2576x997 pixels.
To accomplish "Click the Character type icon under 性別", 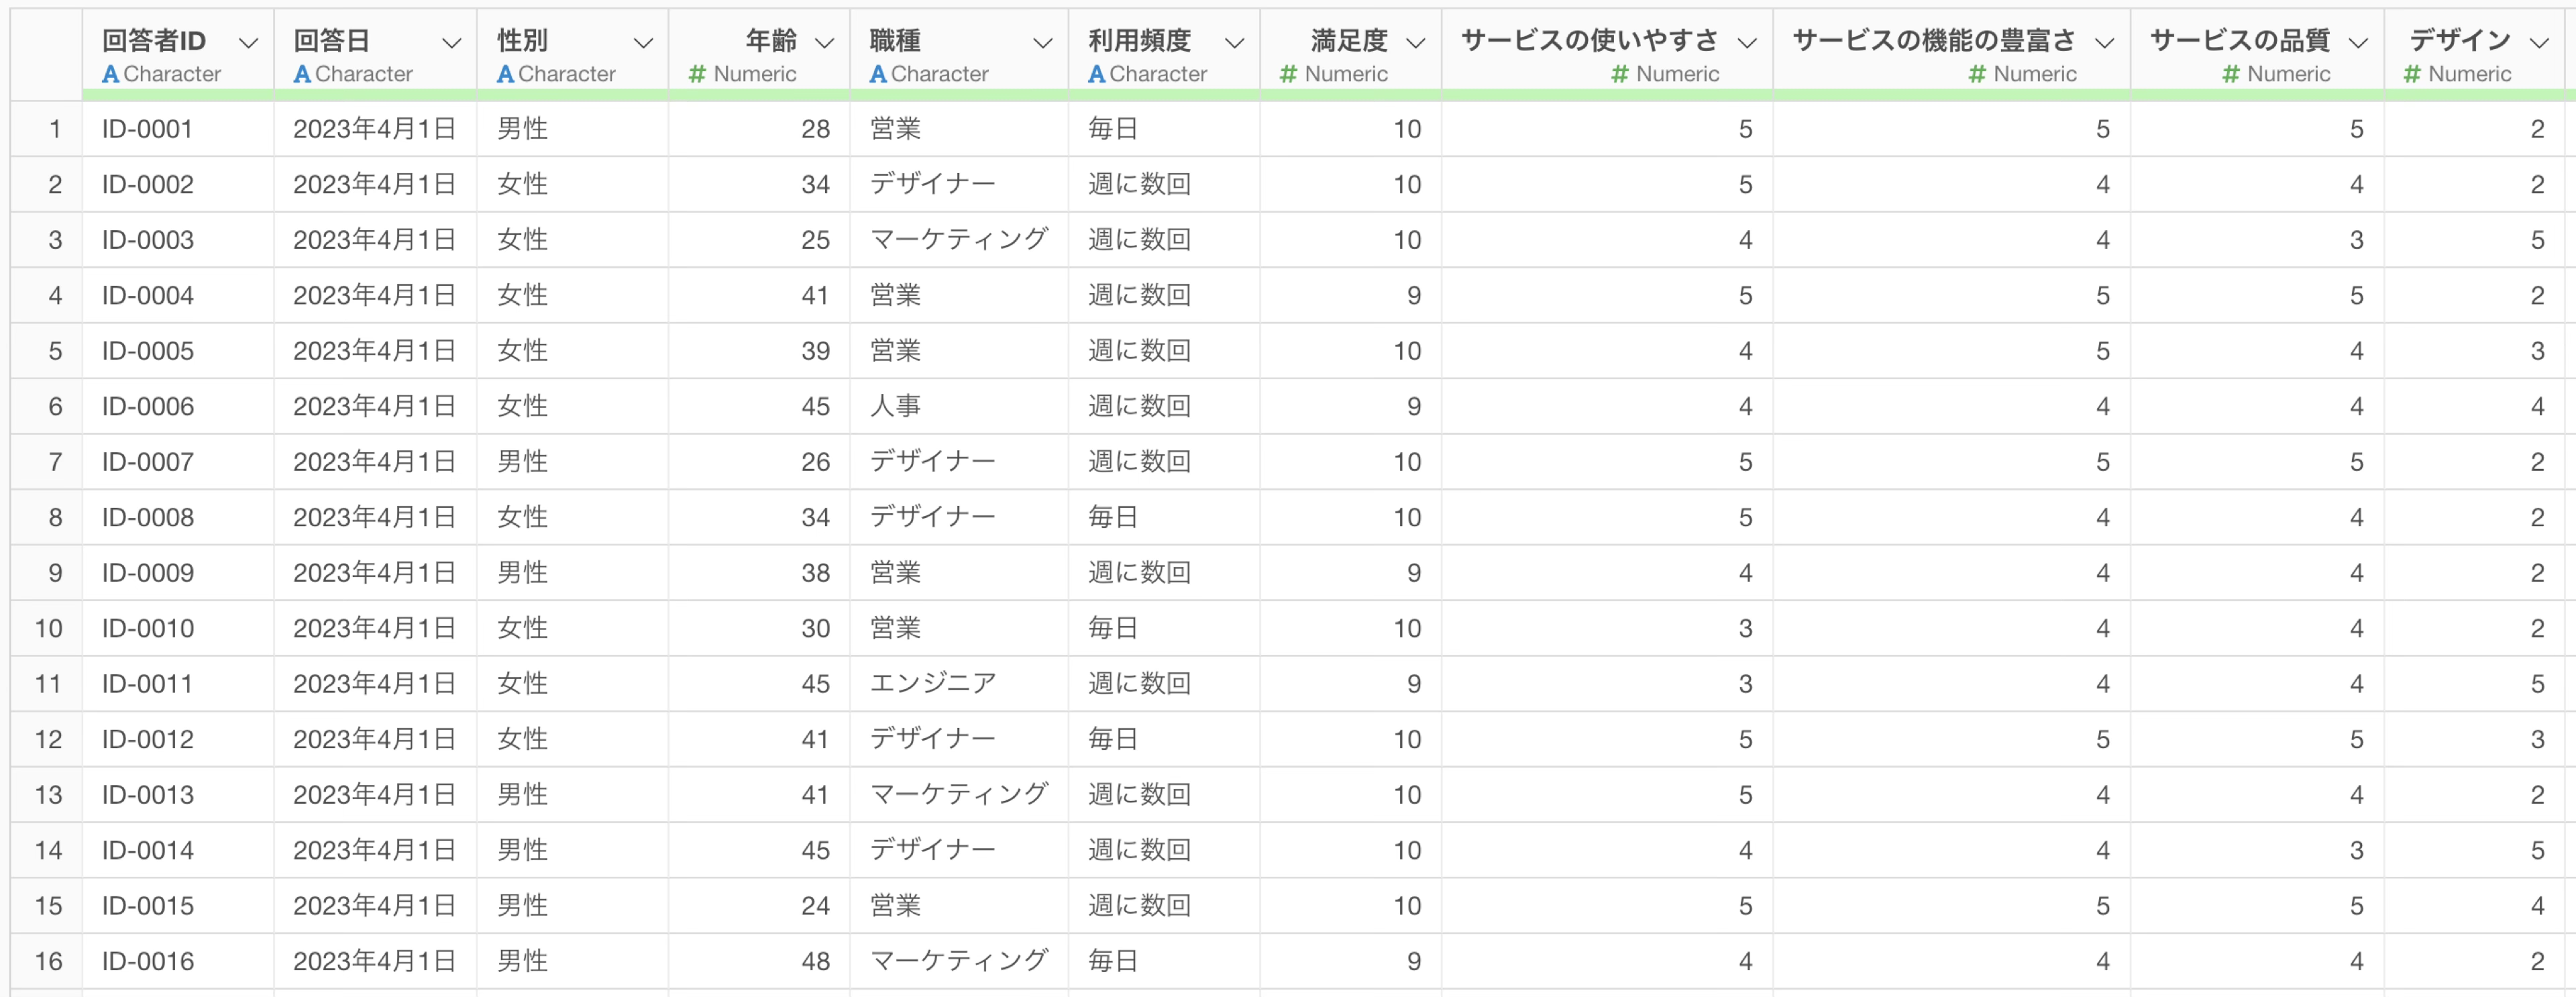I will point(505,74).
